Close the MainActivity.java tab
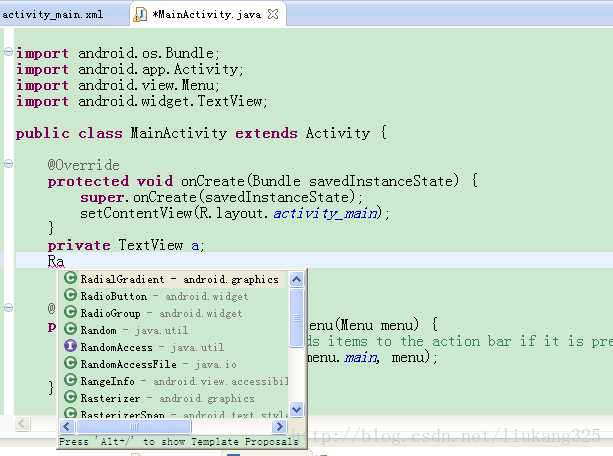This screenshot has width=613, height=456. click(x=273, y=15)
